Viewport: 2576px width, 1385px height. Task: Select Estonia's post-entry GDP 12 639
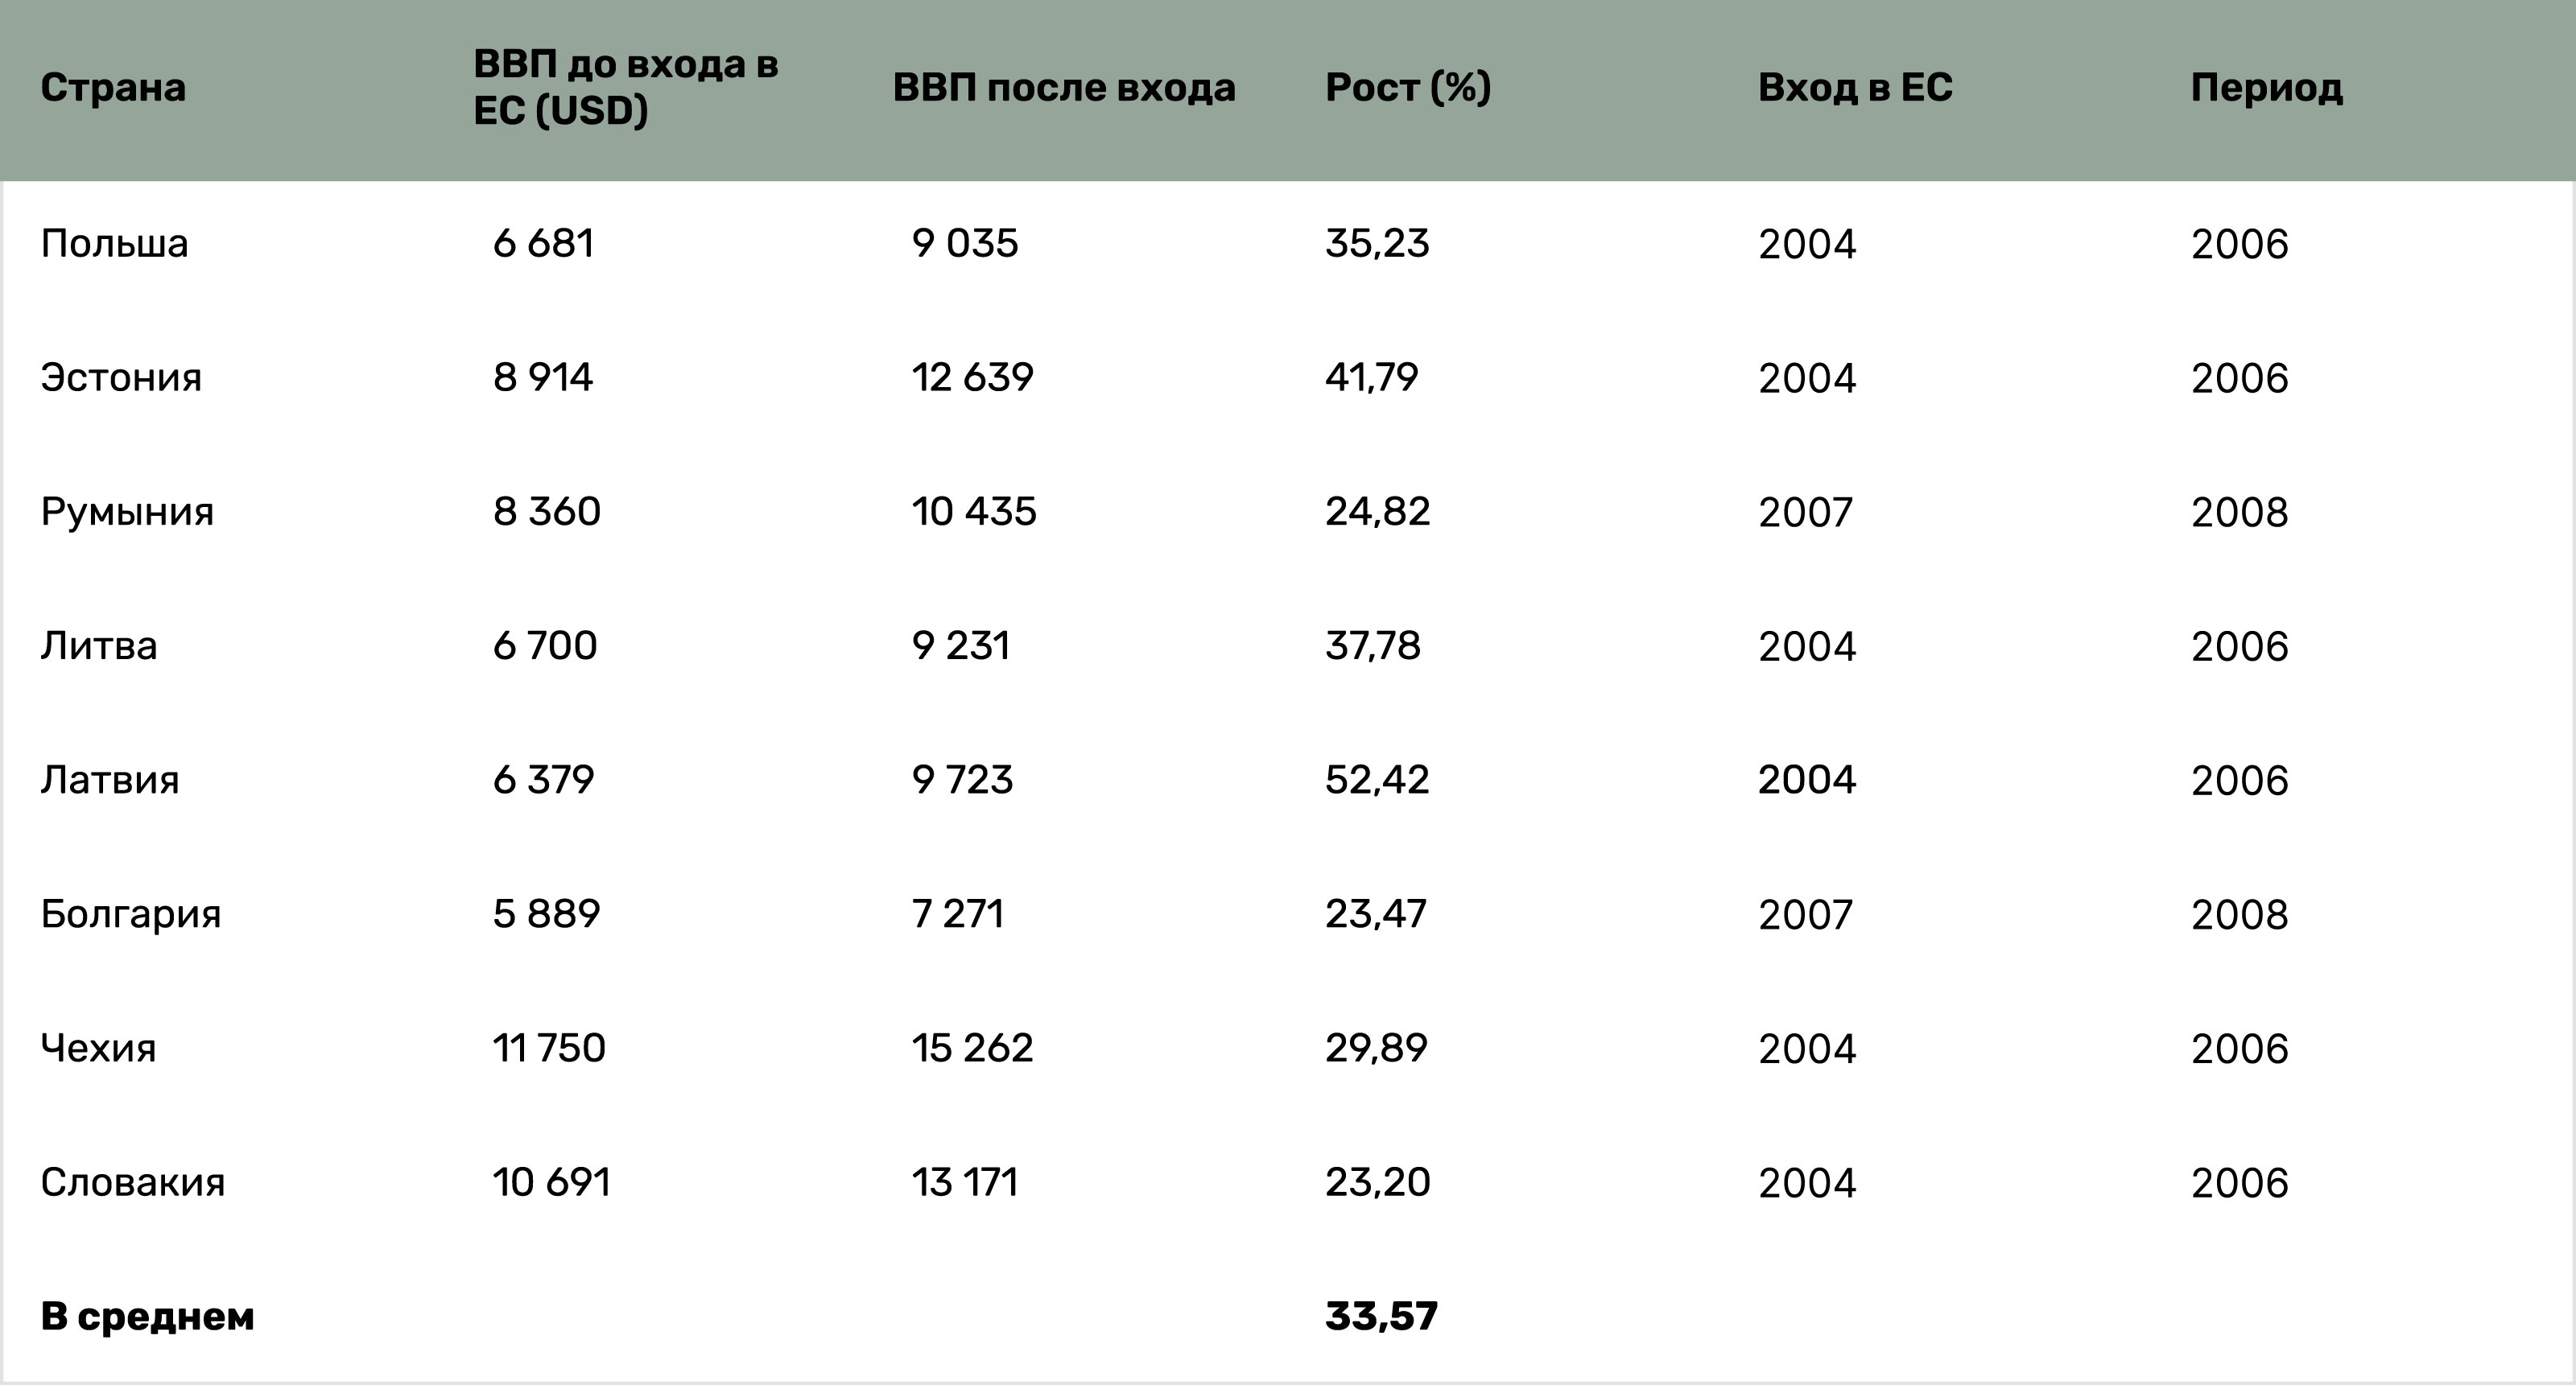(972, 378)
